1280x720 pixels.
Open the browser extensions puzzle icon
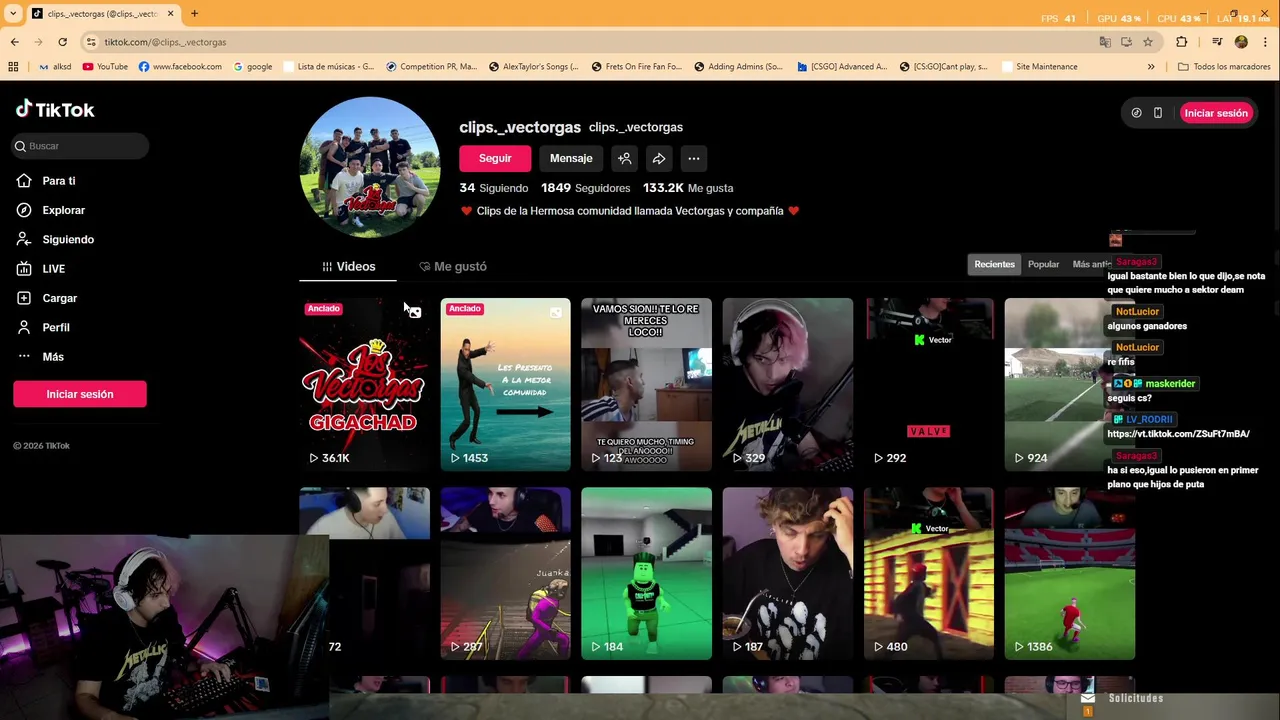point(1182,42)
